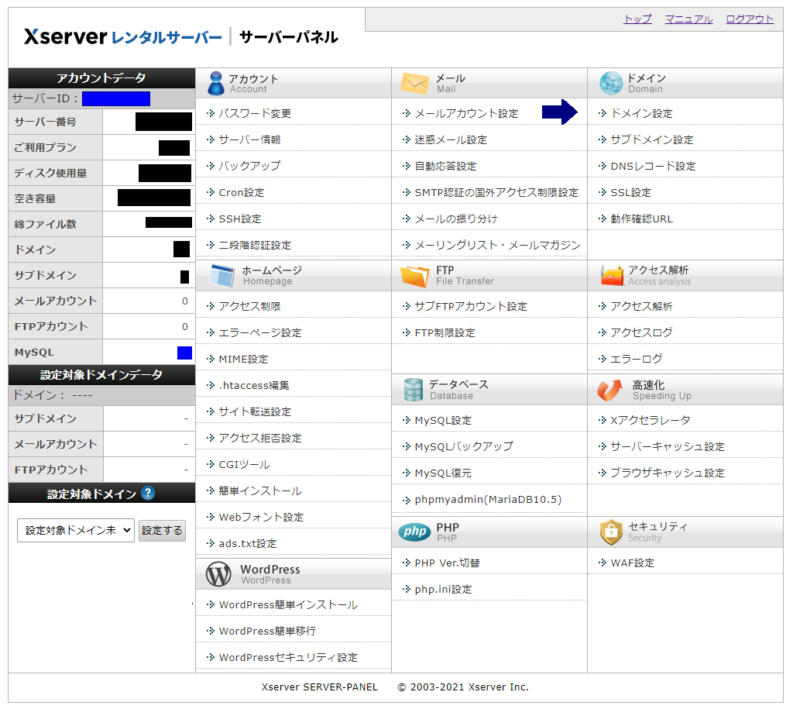Open 自動応答設定
Image resolution: width=800 pixels, height=709 pixels.
[x=445, y=166]
